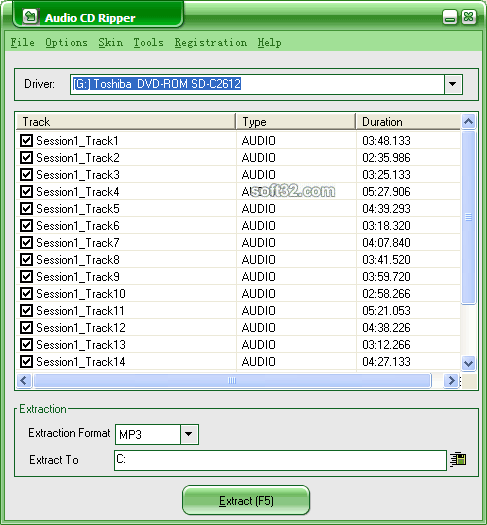Expand the Extraction Format dropdown arrow
Image resolution: width=487 pixels, height=525 pixels.
click(189, 434)
